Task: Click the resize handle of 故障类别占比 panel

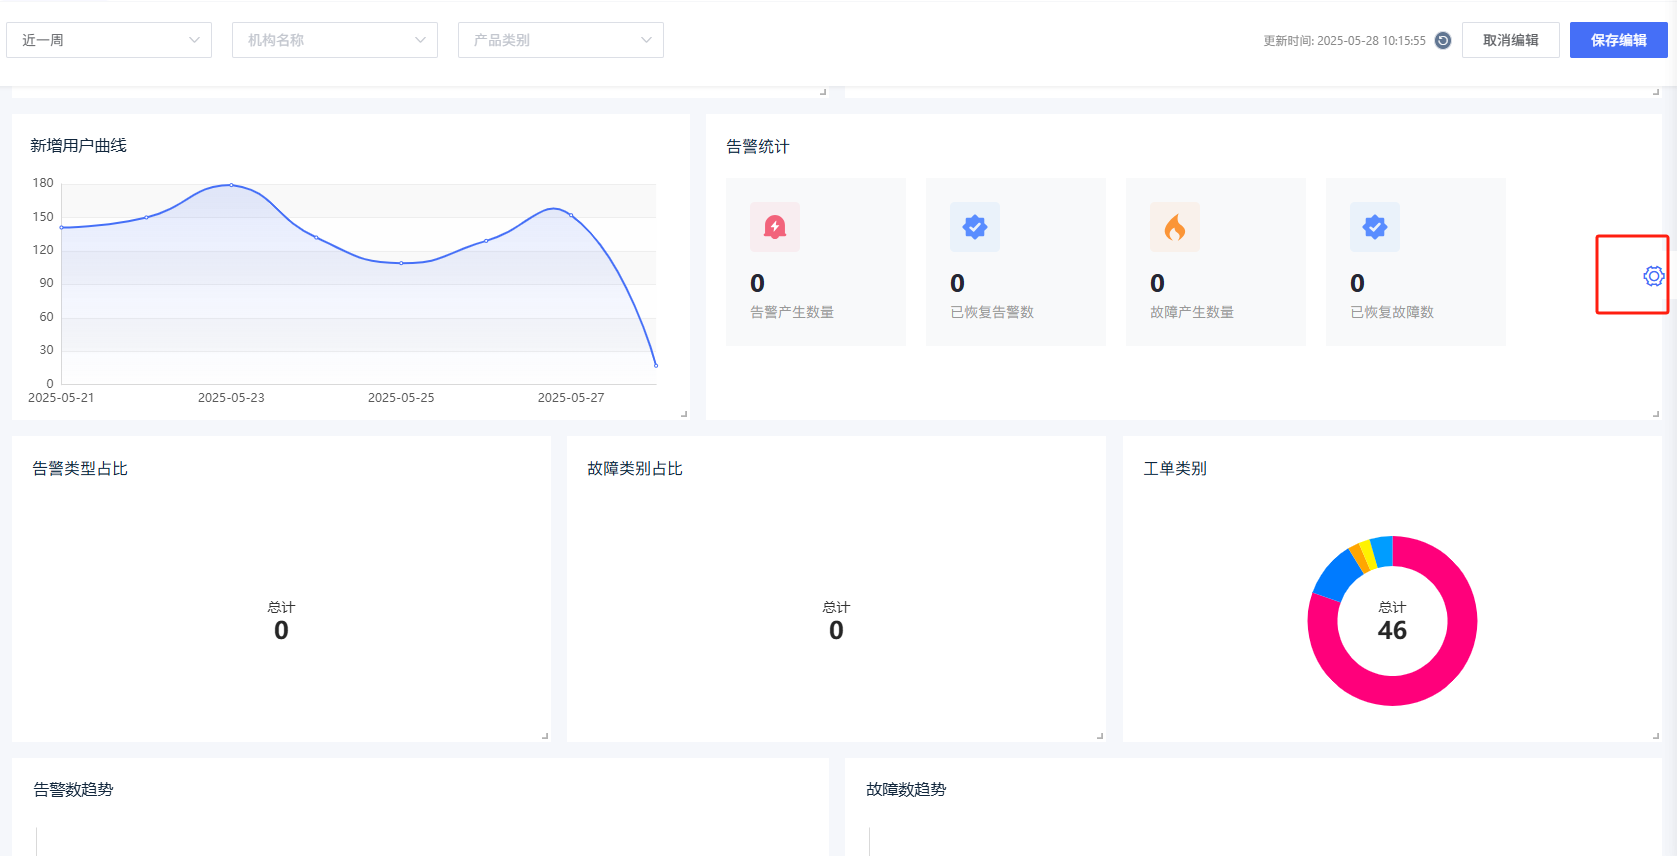Action: click(x=1100, y=735)
